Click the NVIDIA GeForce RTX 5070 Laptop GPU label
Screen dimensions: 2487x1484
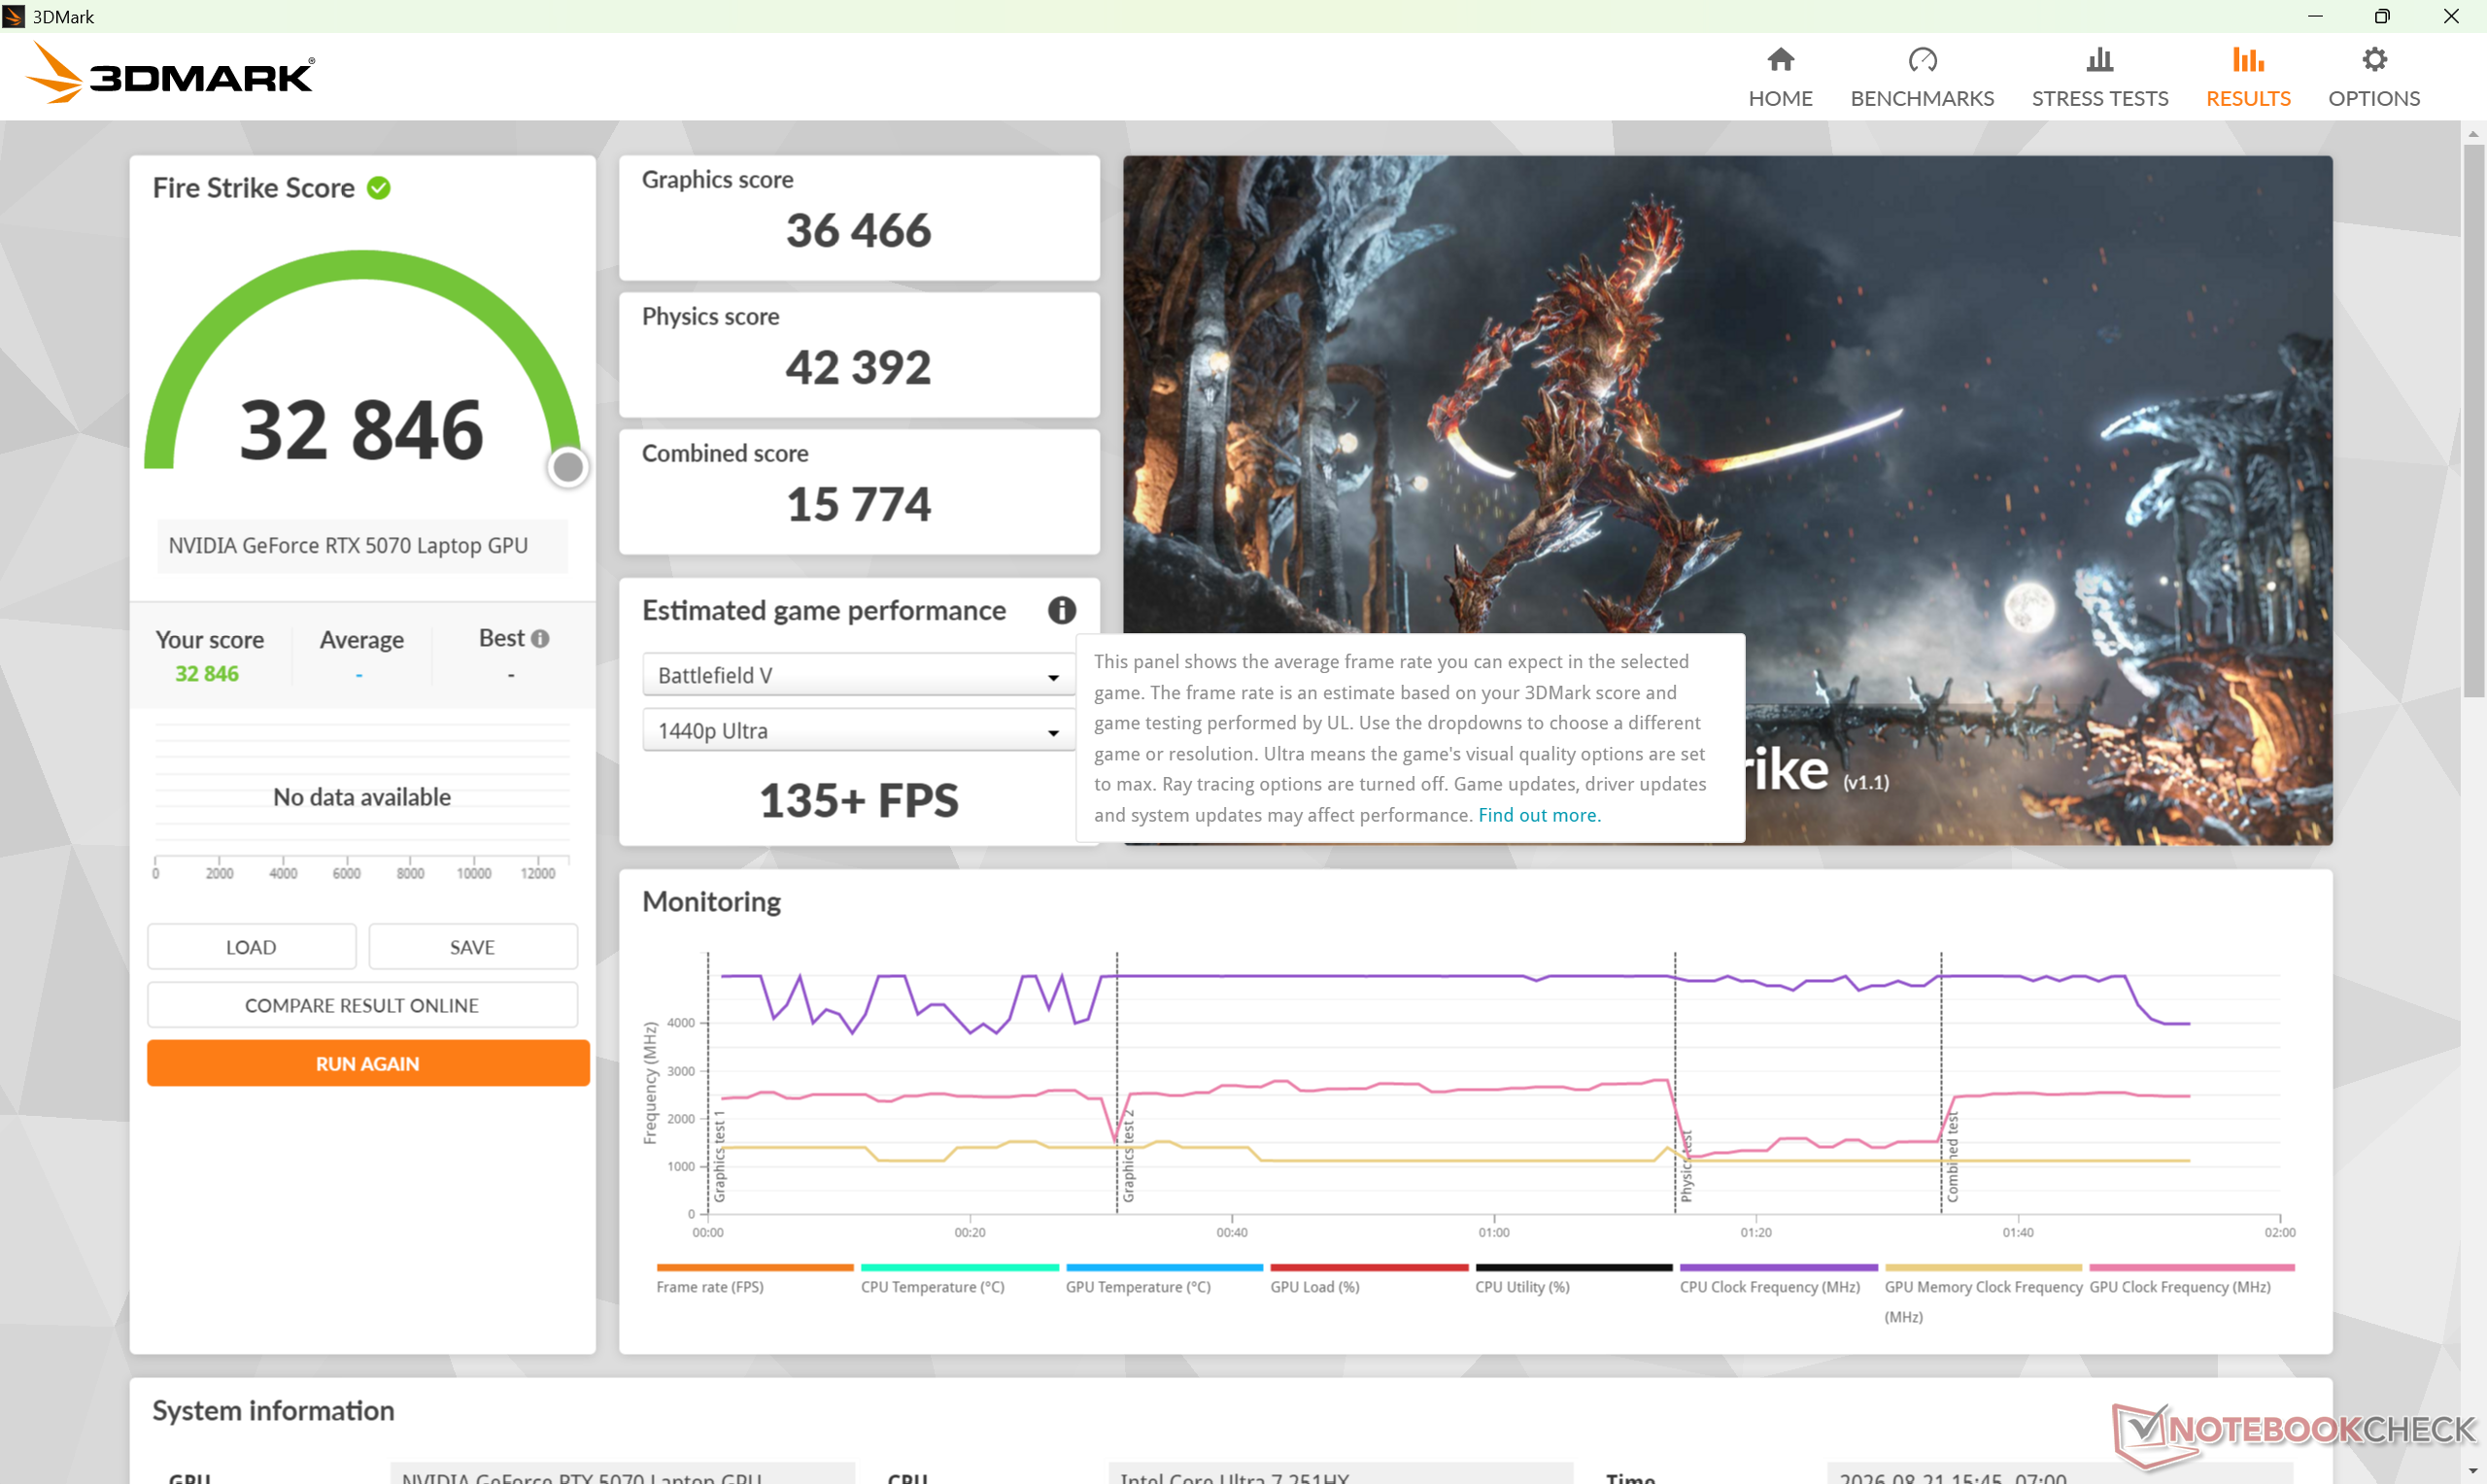coord(348,546)
